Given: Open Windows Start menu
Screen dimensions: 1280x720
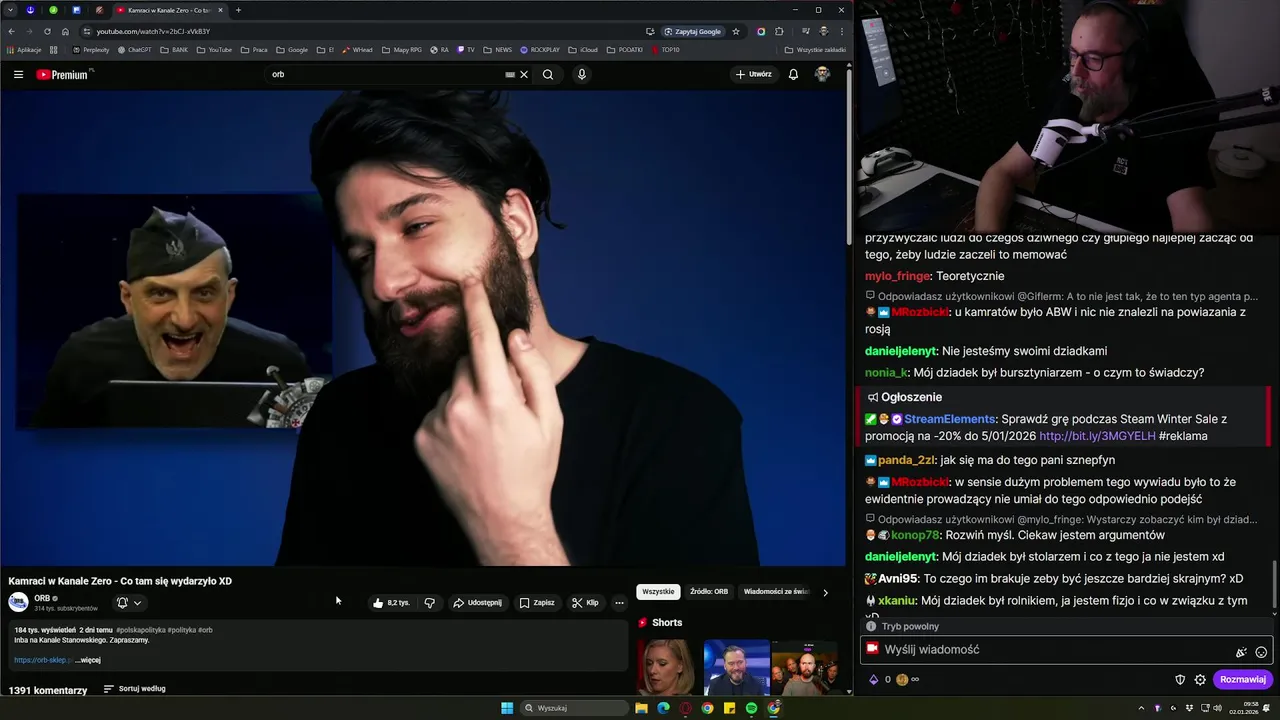Looking at the screenshot, I should (x=507, y=708).
